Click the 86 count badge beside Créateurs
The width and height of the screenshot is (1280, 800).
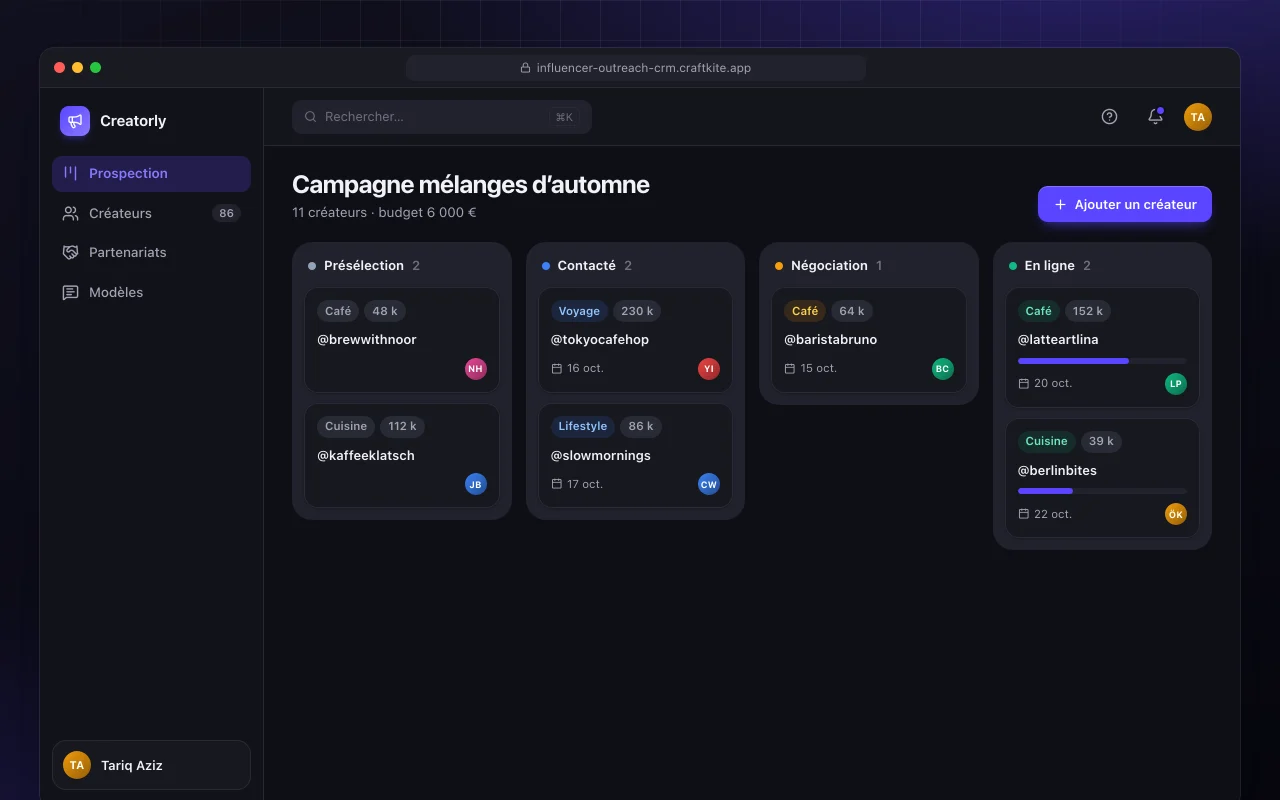[227, 213]
